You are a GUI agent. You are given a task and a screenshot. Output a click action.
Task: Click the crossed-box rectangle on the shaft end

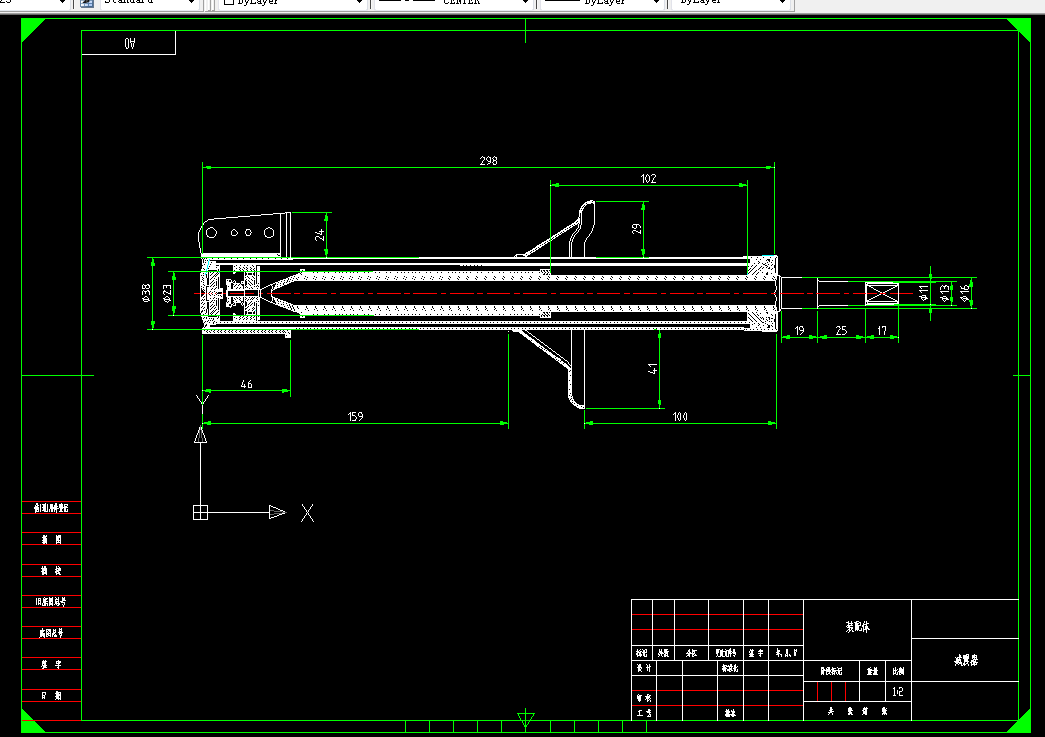tap(882, 293)
